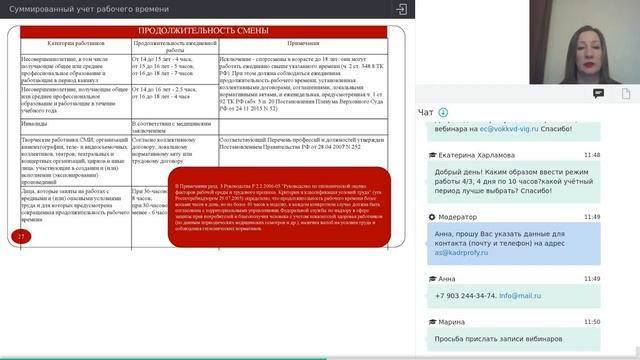Select Екатерина Харламова sender name

tap(476, 155)
